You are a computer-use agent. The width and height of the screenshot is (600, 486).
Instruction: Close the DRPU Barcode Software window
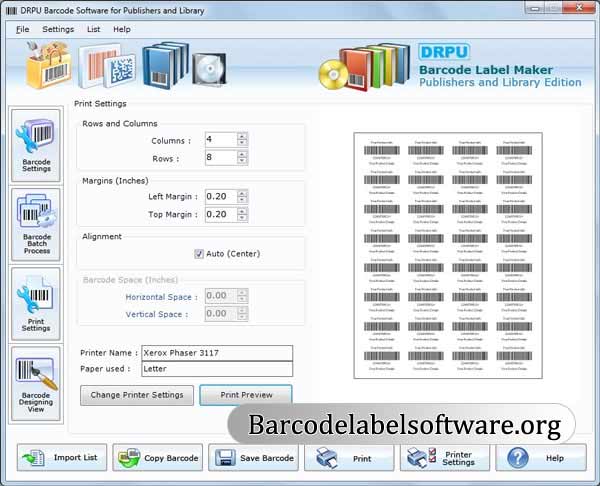tap(580, 8)
